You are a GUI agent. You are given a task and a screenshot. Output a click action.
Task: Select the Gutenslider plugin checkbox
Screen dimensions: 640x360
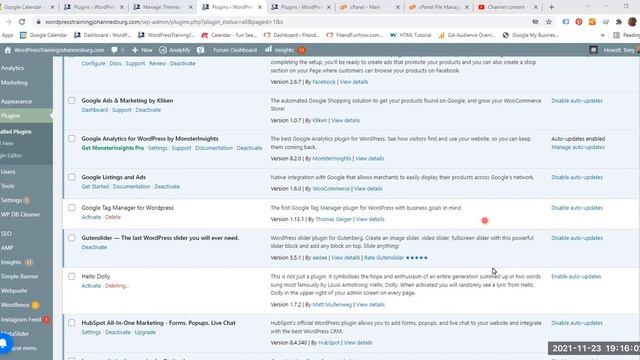(x=72, y=238)
